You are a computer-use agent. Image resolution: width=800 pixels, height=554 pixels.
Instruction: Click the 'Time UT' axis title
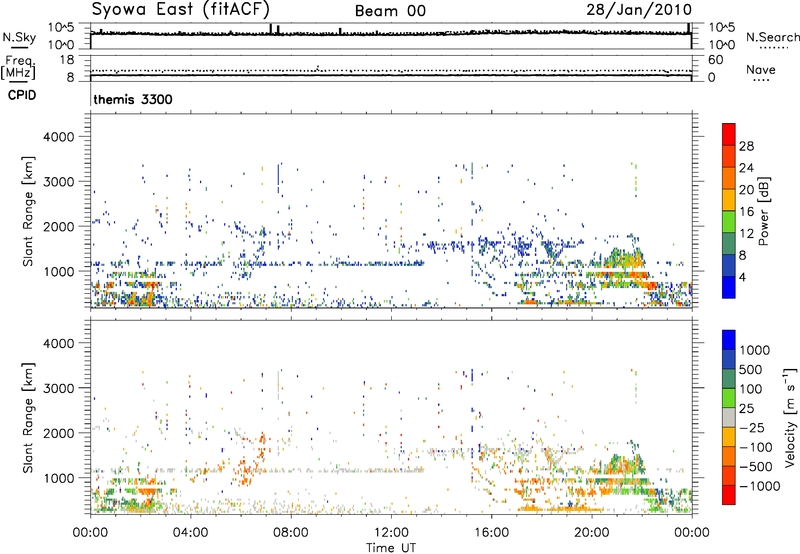pyautogui.click(x=391, y=548)
